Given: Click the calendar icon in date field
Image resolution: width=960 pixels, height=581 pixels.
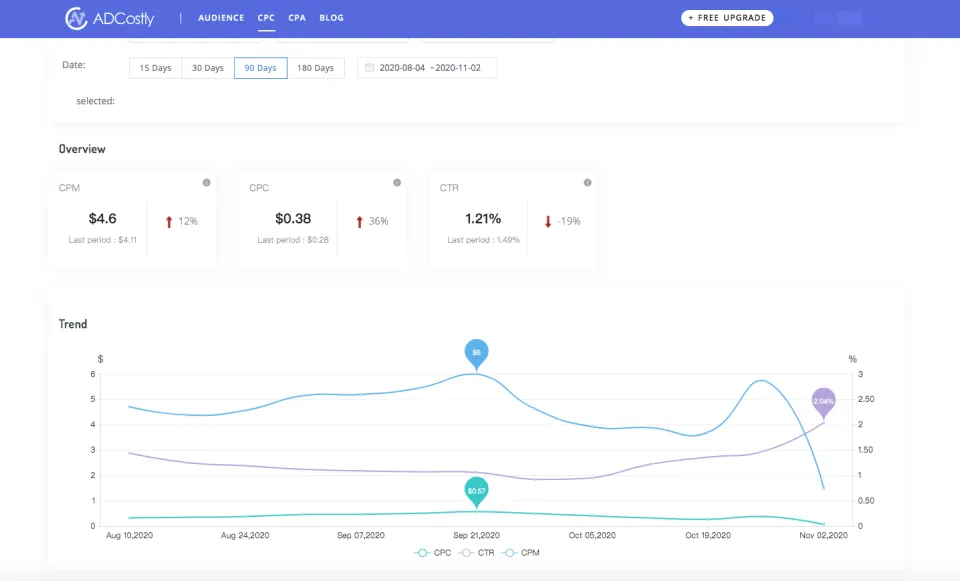Looking at the screenshot, I should pos(370,68).
